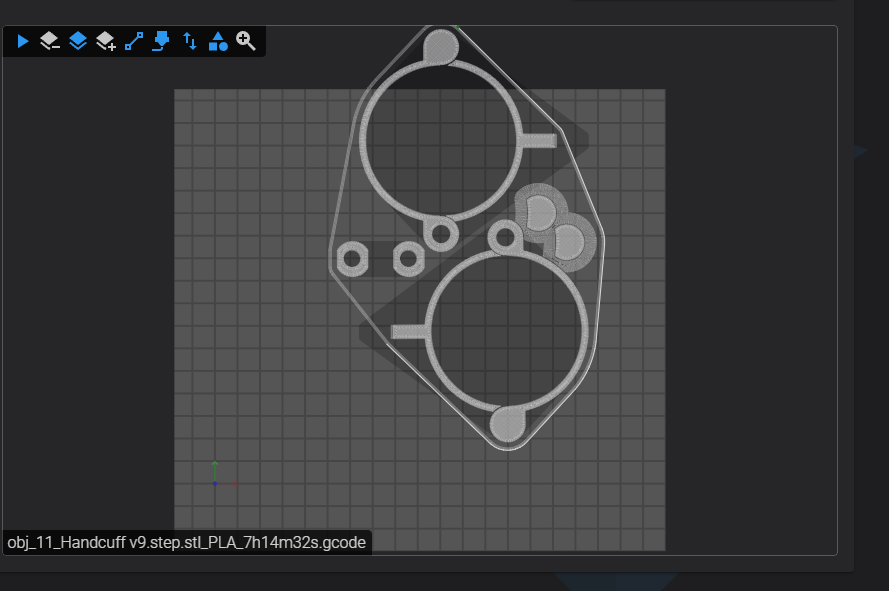The width and height of the screenshot is (889, 591).
Task: Click the rectangular tab on lower ring
Action: click(409, 332)
